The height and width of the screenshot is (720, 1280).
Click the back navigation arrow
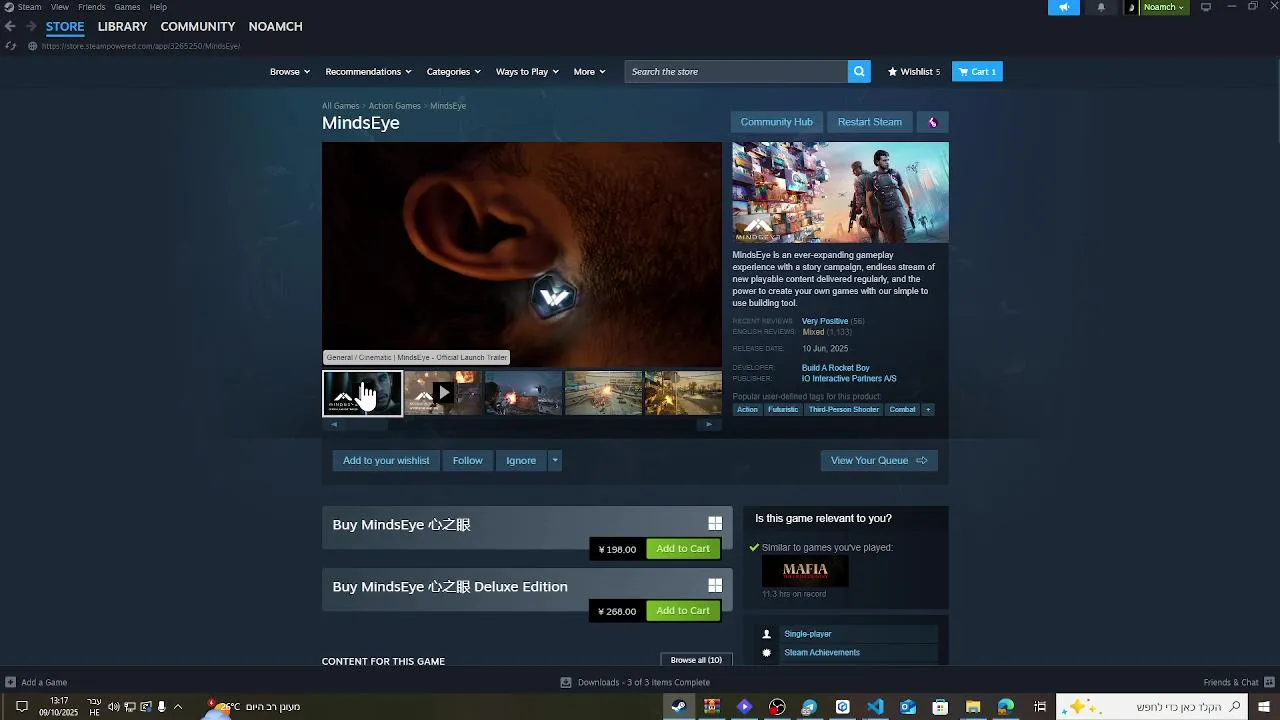point(10,27)
